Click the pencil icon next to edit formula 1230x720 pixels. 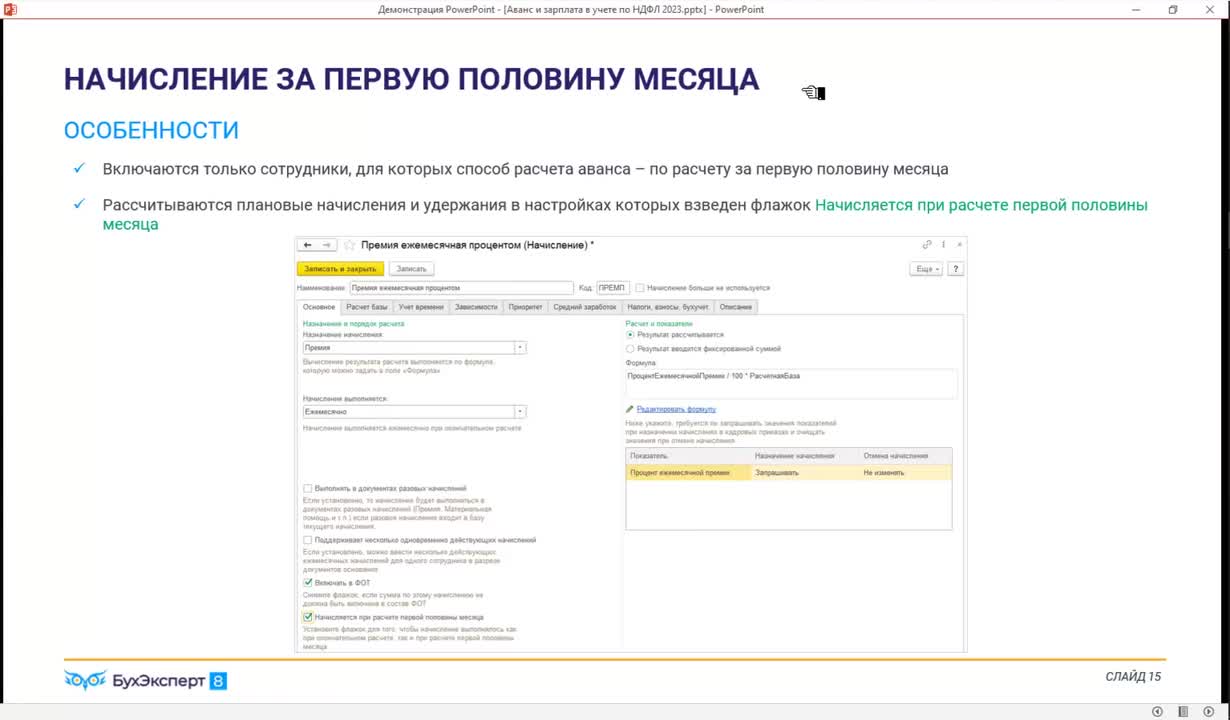point(630,409)
